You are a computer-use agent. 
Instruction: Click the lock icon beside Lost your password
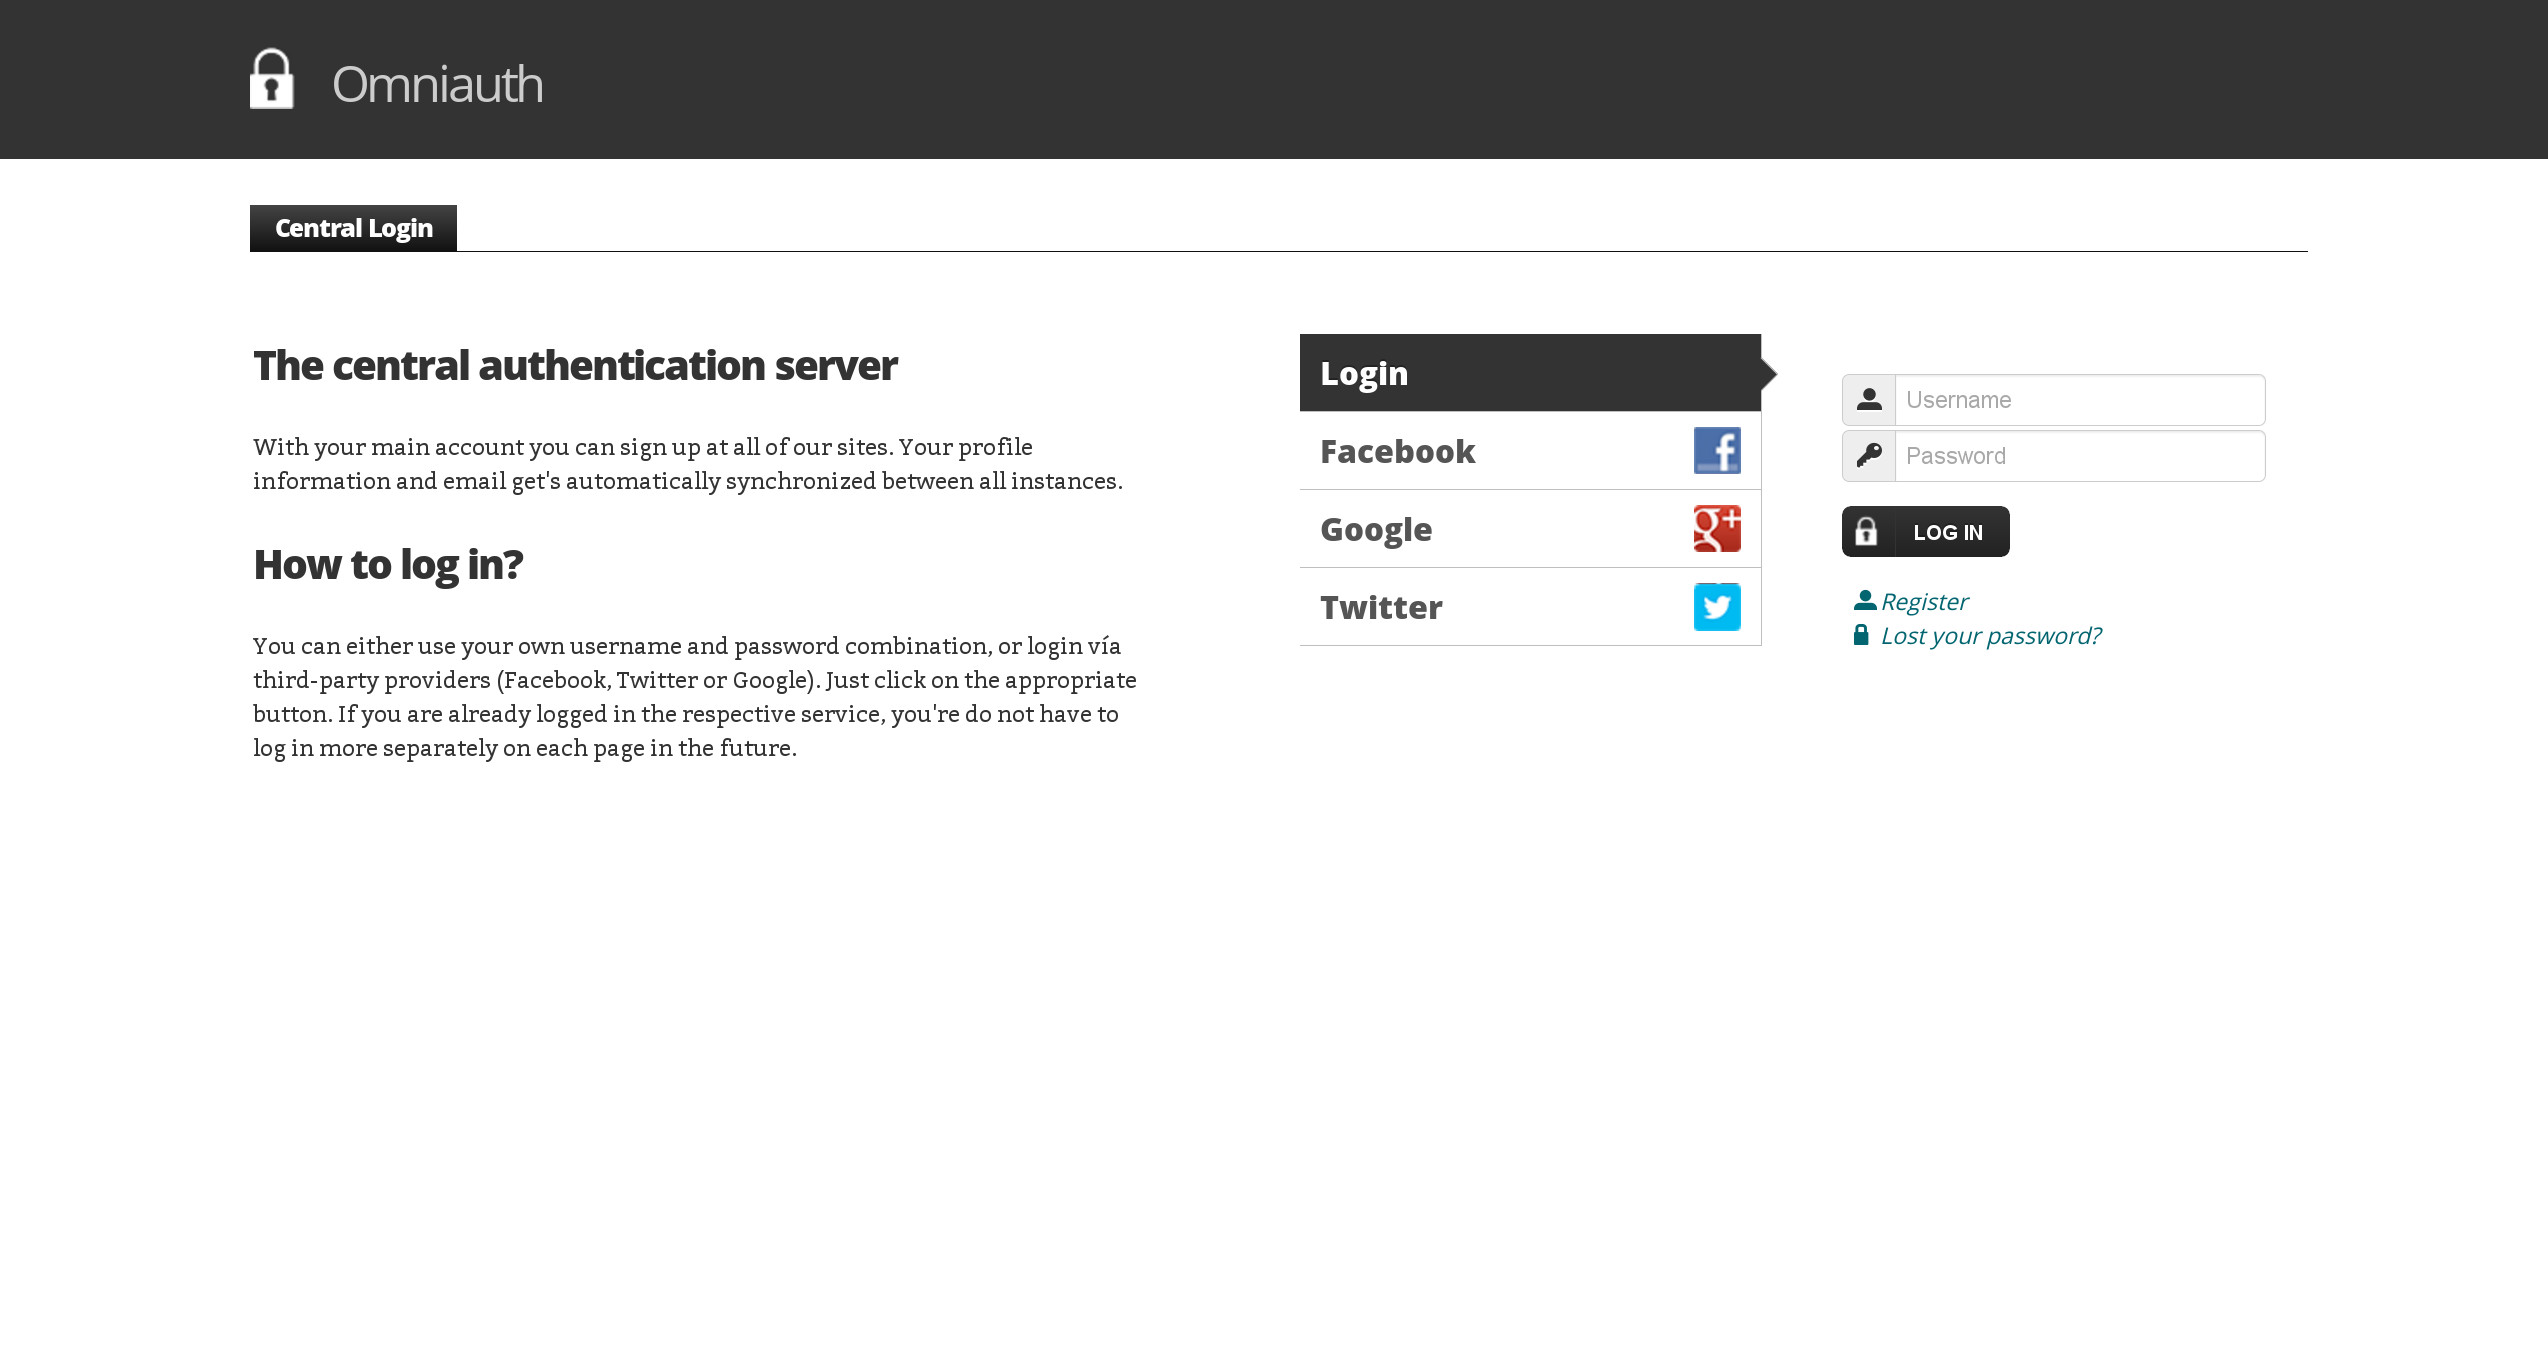point(1861,635)
